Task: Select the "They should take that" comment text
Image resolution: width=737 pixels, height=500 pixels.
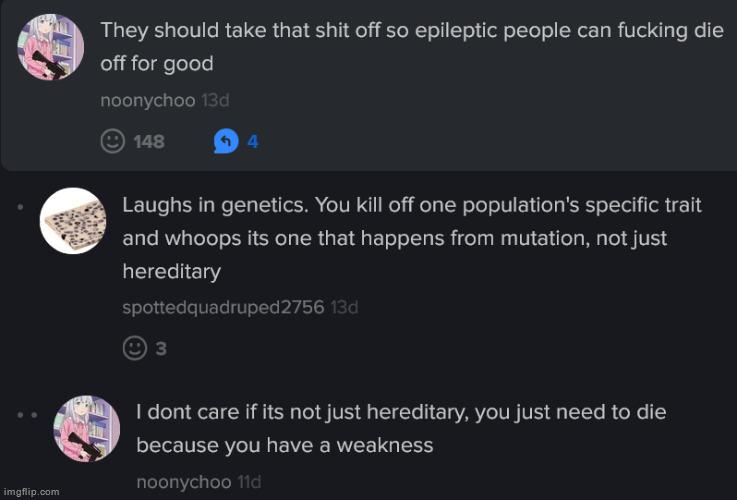Action: click(411, 46)
